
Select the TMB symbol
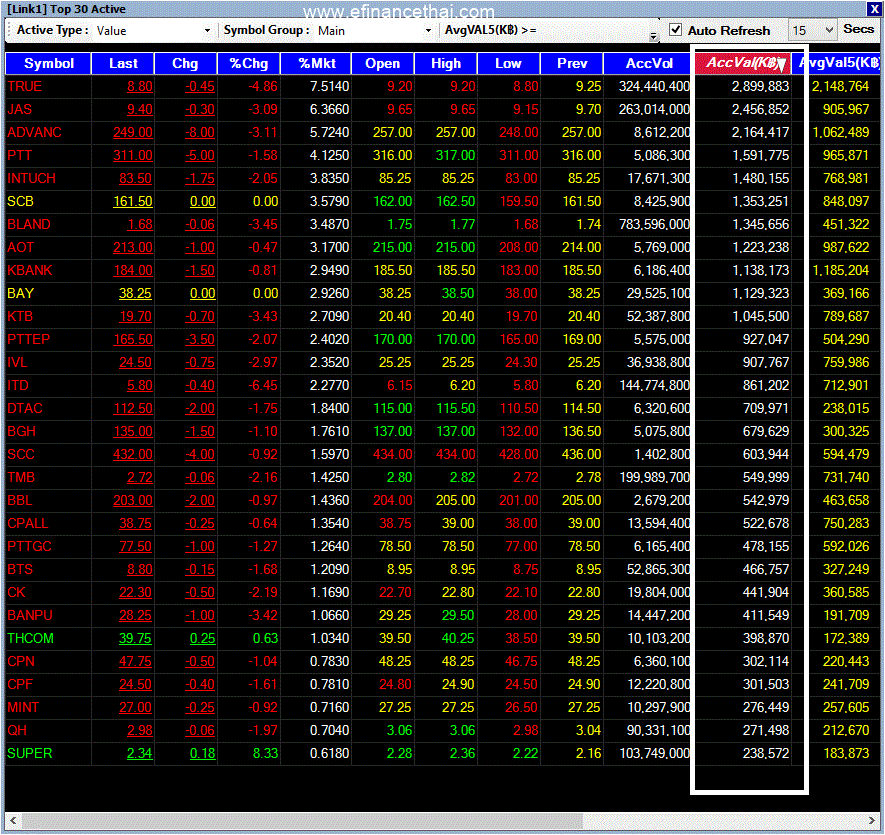(x=21, y=478)
